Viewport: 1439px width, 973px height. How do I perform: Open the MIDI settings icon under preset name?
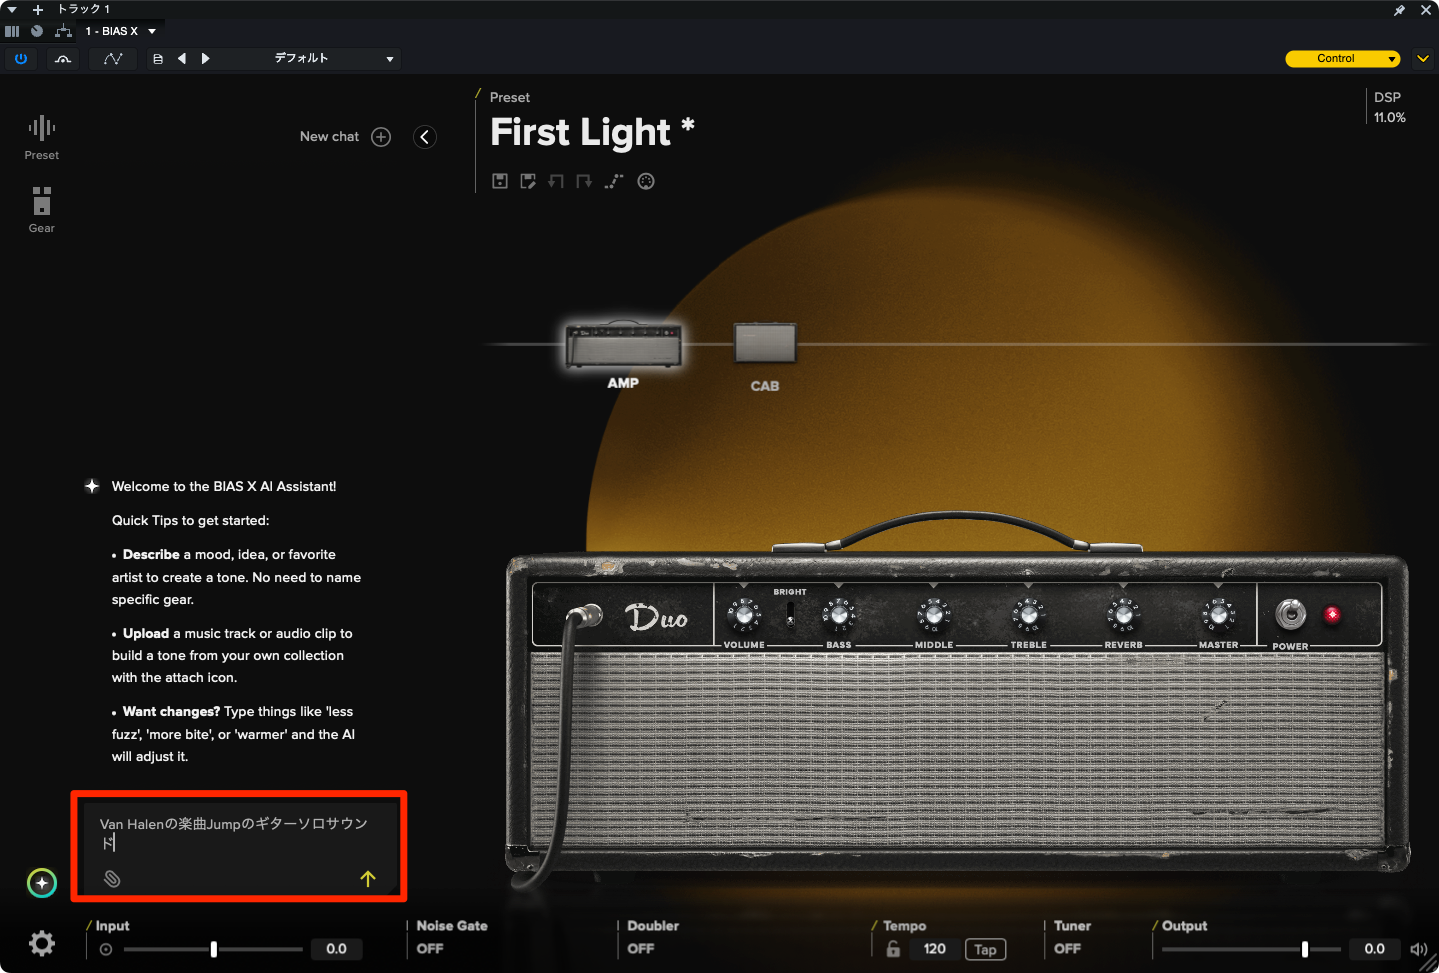(x=646, y=181)
